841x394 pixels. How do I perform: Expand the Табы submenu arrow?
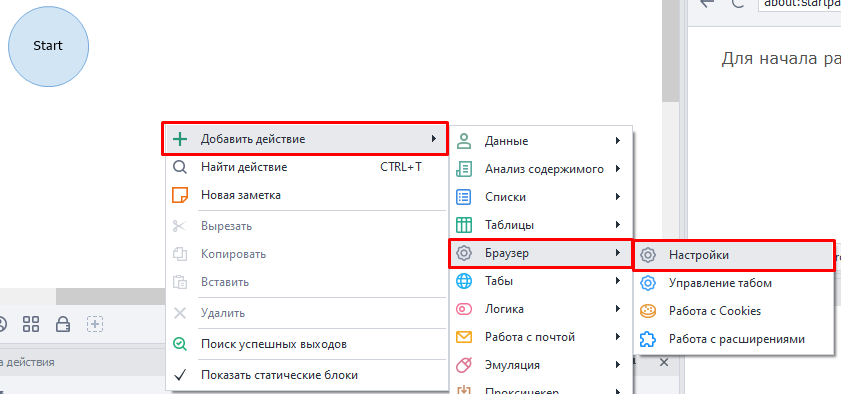[618, 280]
